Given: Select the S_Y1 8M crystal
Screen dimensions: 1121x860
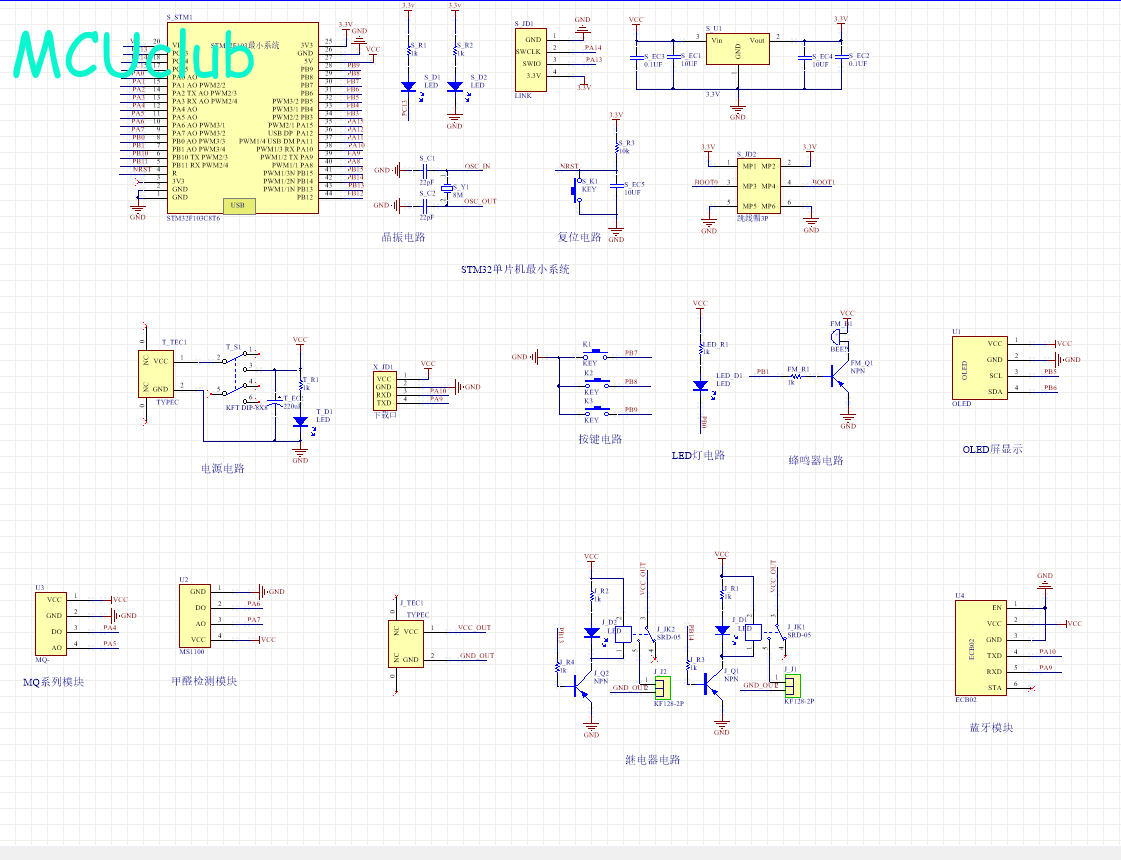Looking at the screenshot, I should click(448, 188).
